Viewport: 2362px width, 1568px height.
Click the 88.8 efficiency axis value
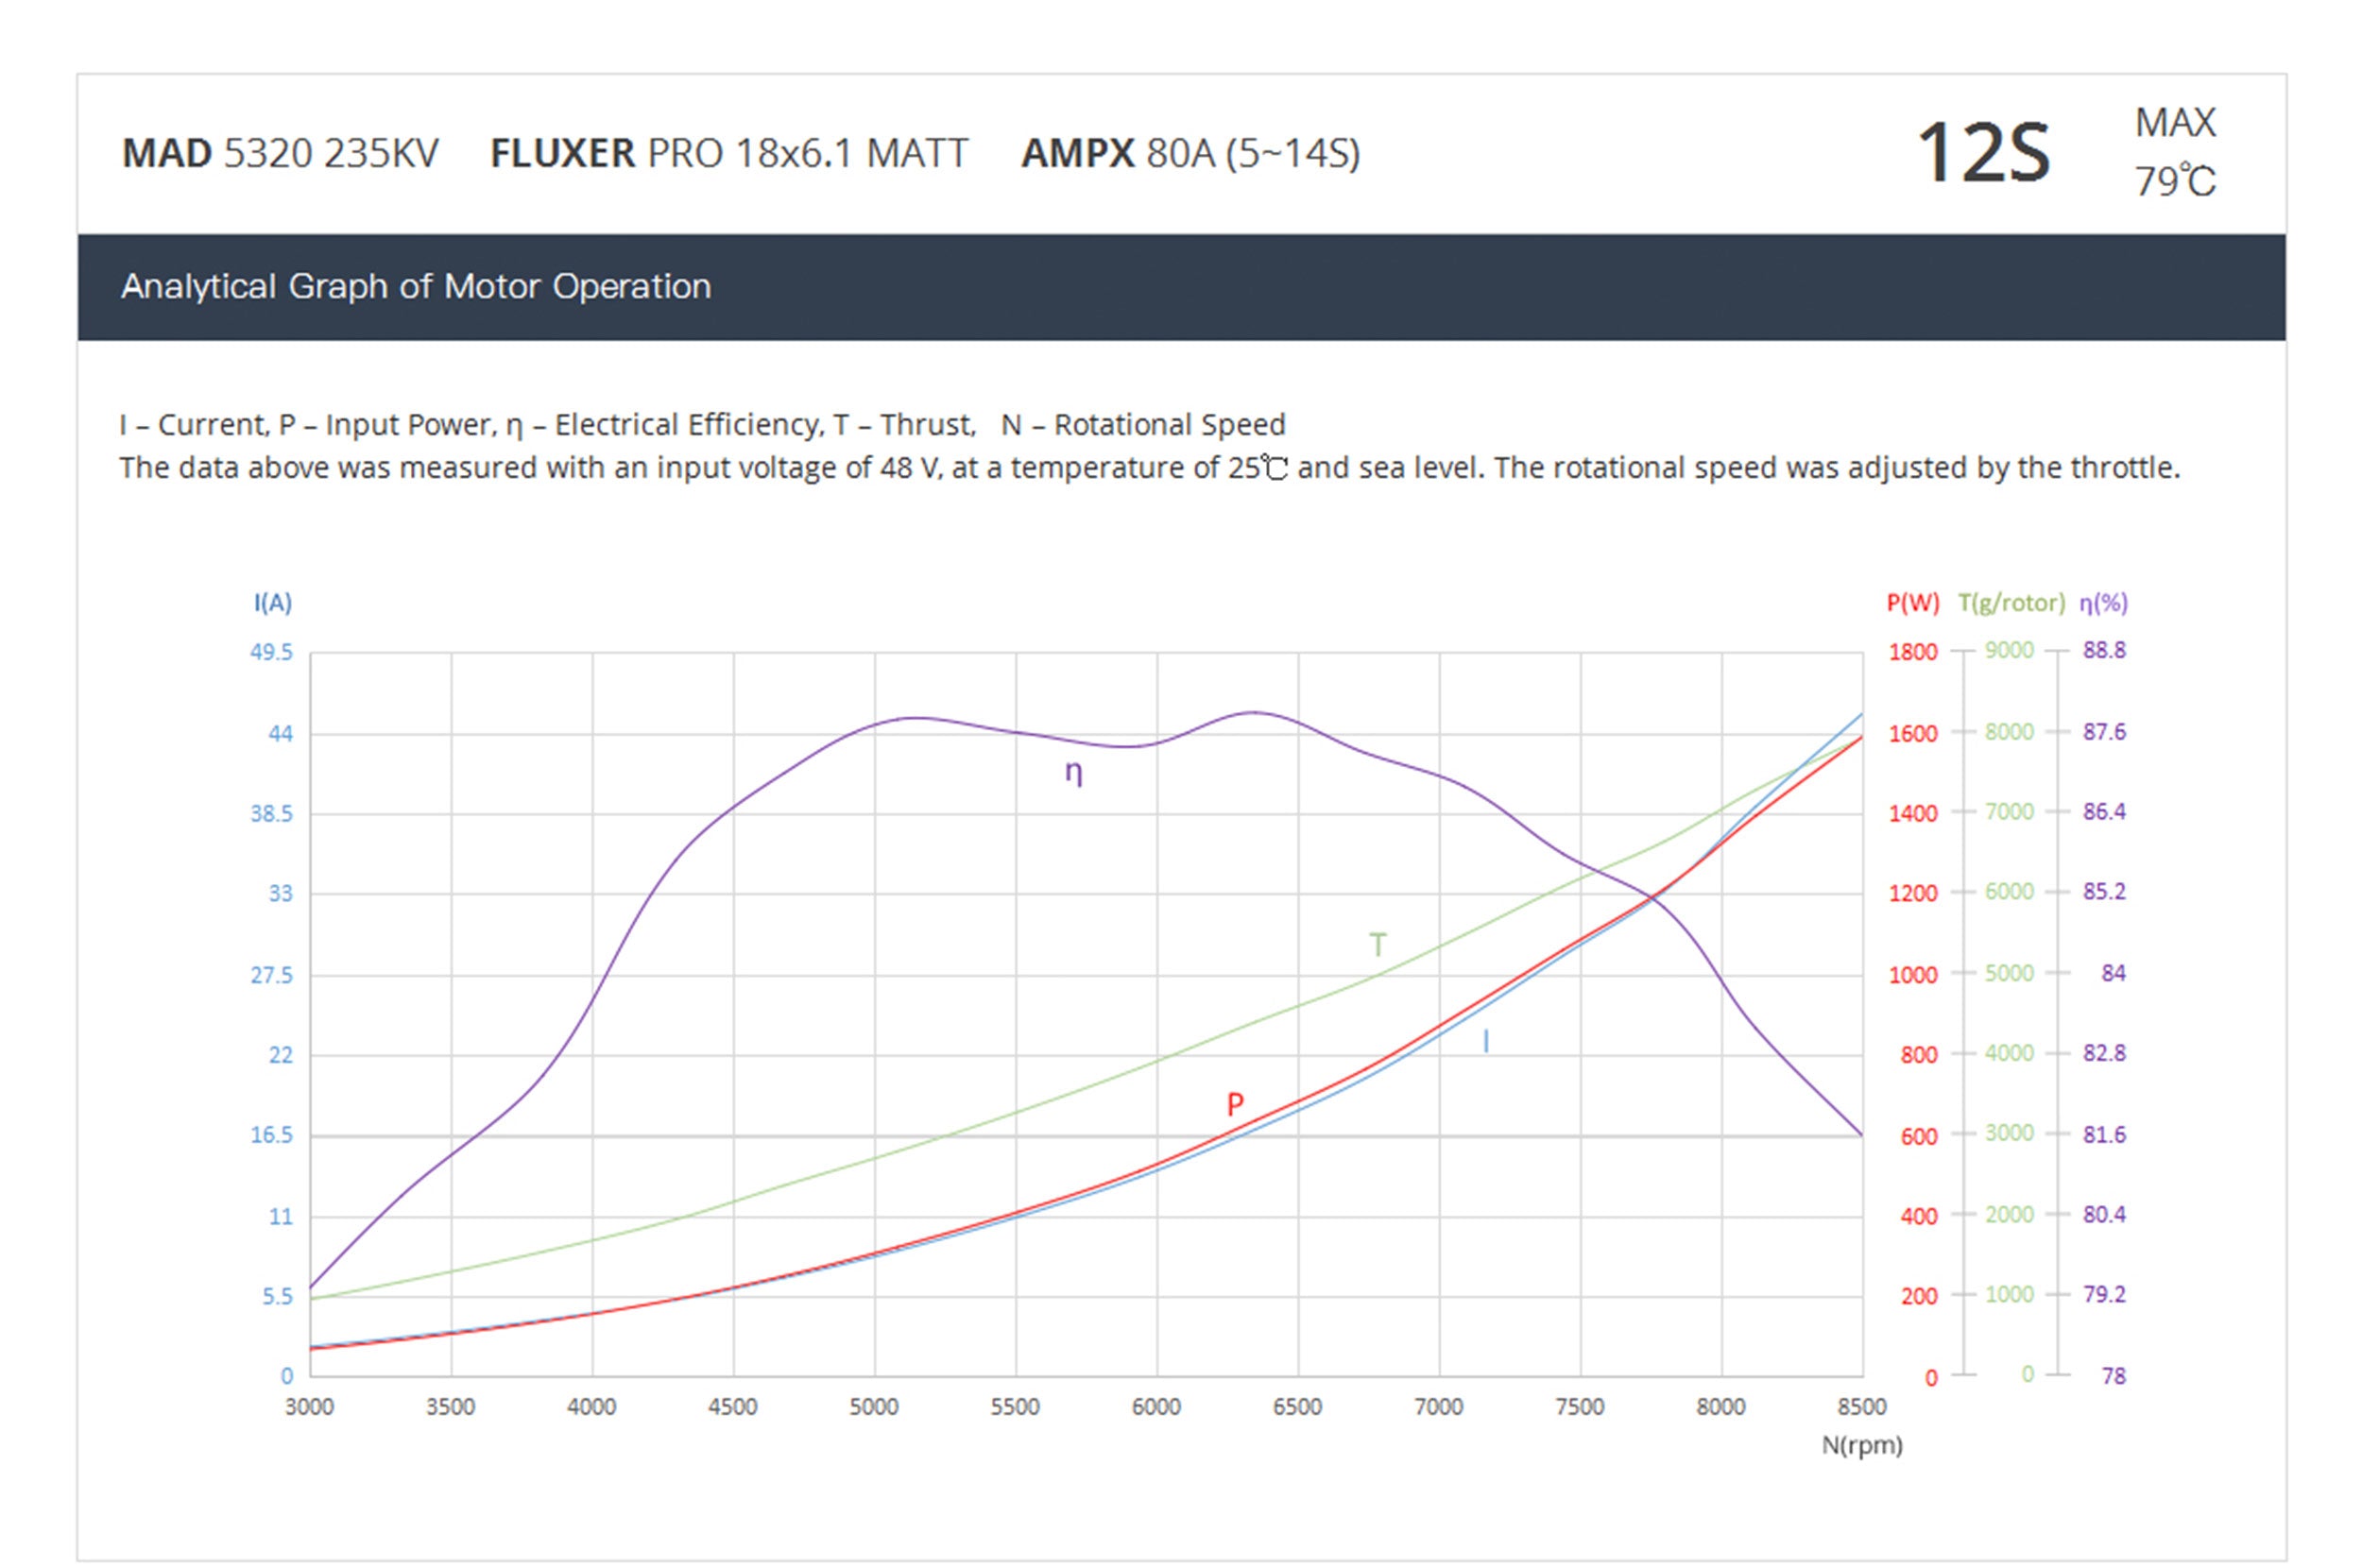[x=2104, y=650]
